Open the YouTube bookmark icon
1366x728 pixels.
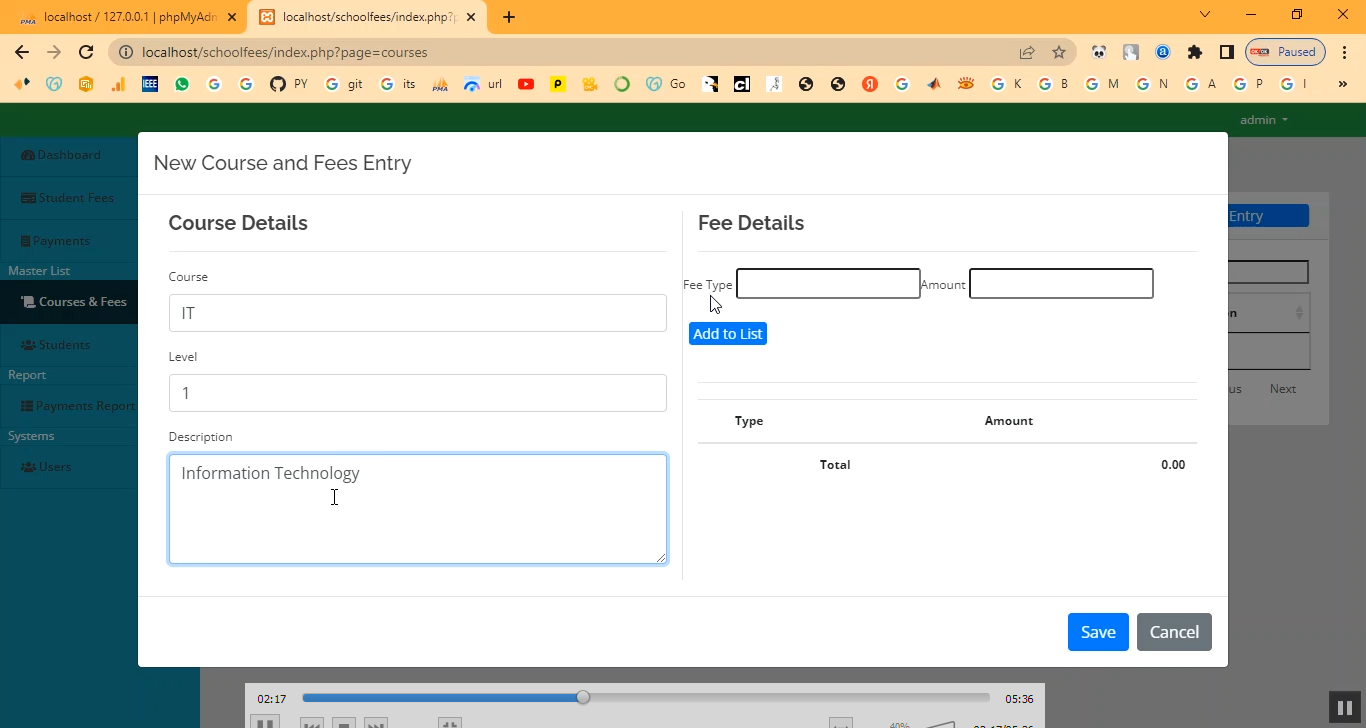click(x=526, y=84)
